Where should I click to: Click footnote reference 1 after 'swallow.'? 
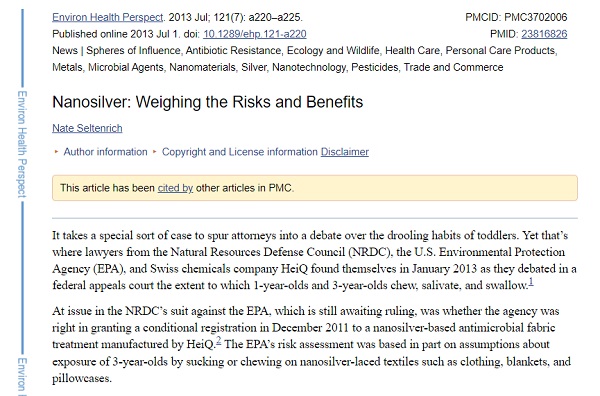point(531,282)
